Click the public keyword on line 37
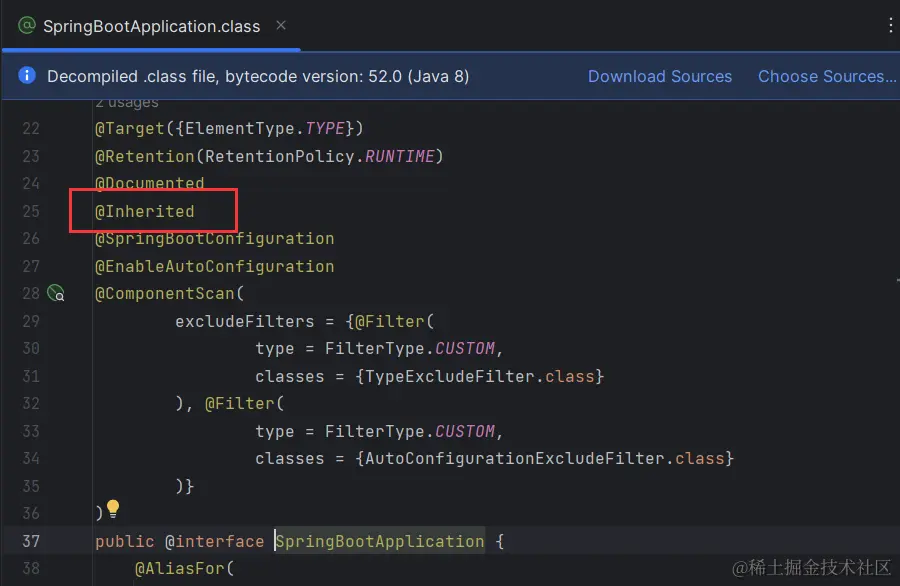The image size is (900, 586). pos(125,541)
